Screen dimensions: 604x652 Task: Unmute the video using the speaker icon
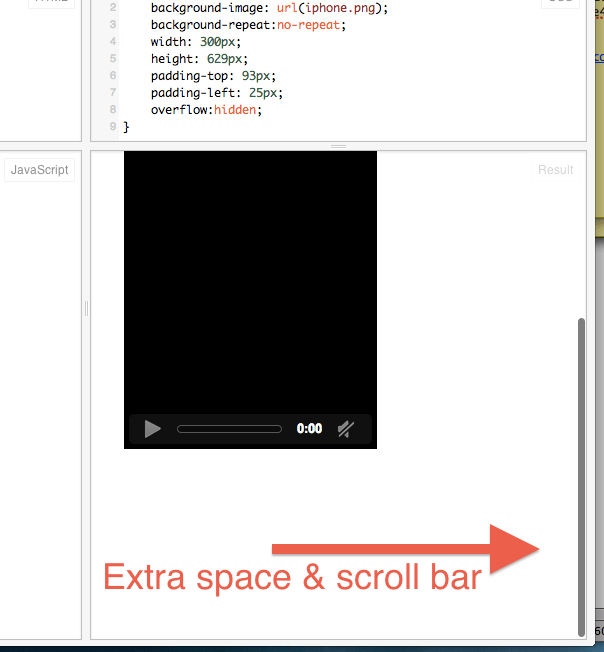click(x=346, y=429)
